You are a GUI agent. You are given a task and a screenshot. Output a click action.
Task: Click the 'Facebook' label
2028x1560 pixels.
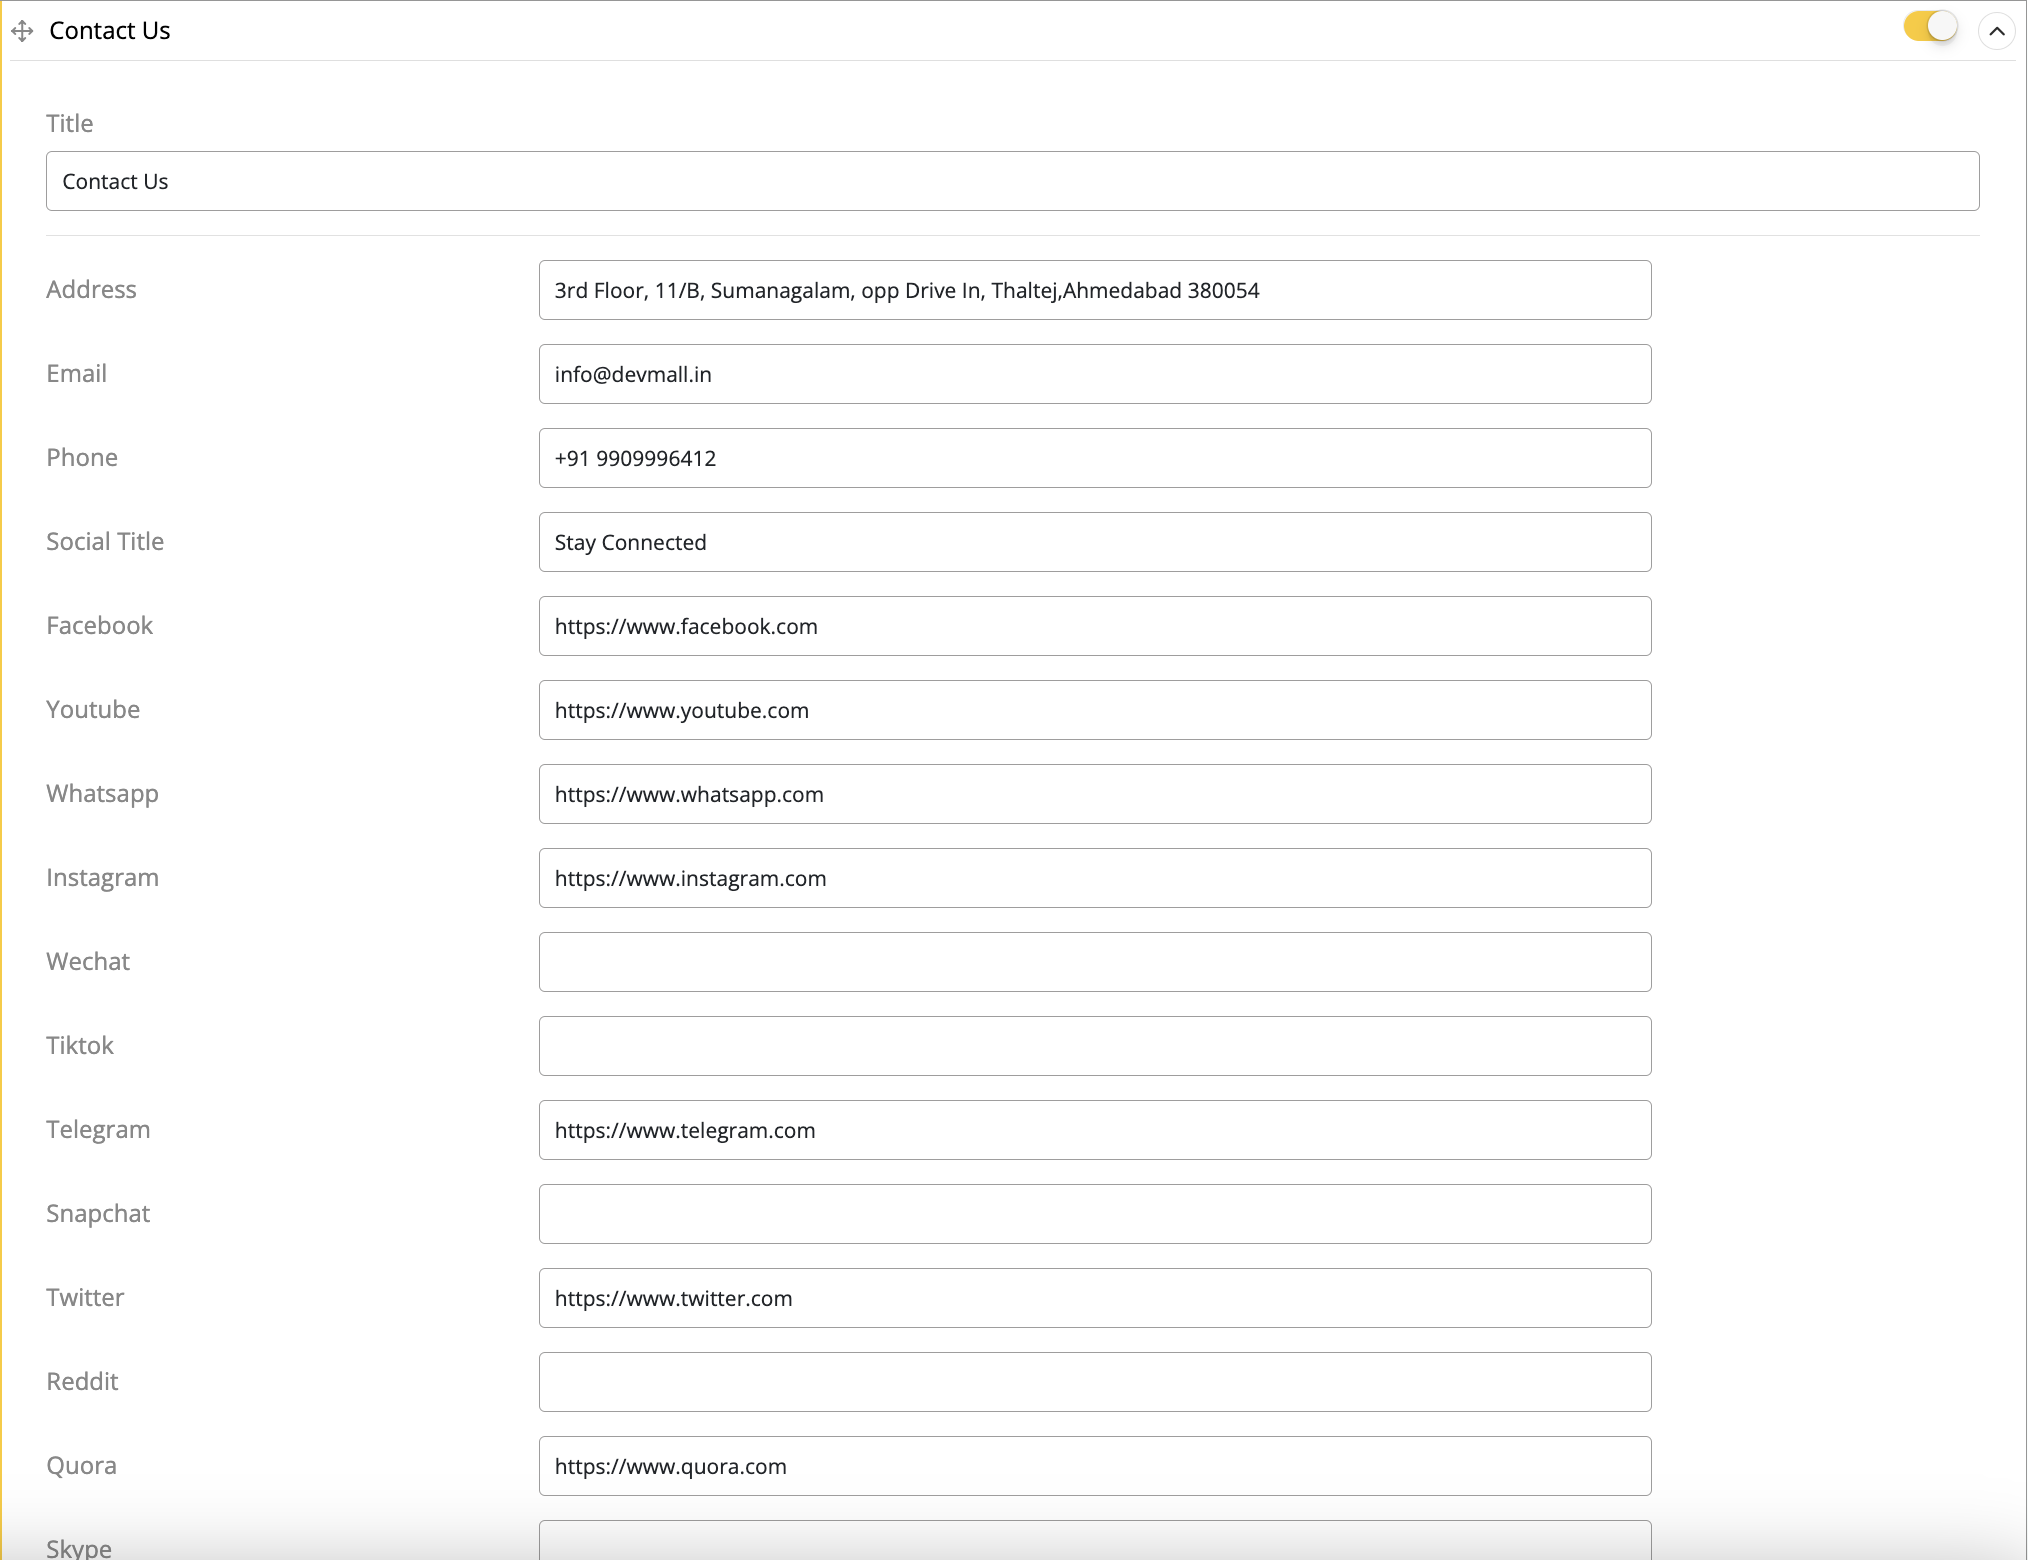point(99,625)
